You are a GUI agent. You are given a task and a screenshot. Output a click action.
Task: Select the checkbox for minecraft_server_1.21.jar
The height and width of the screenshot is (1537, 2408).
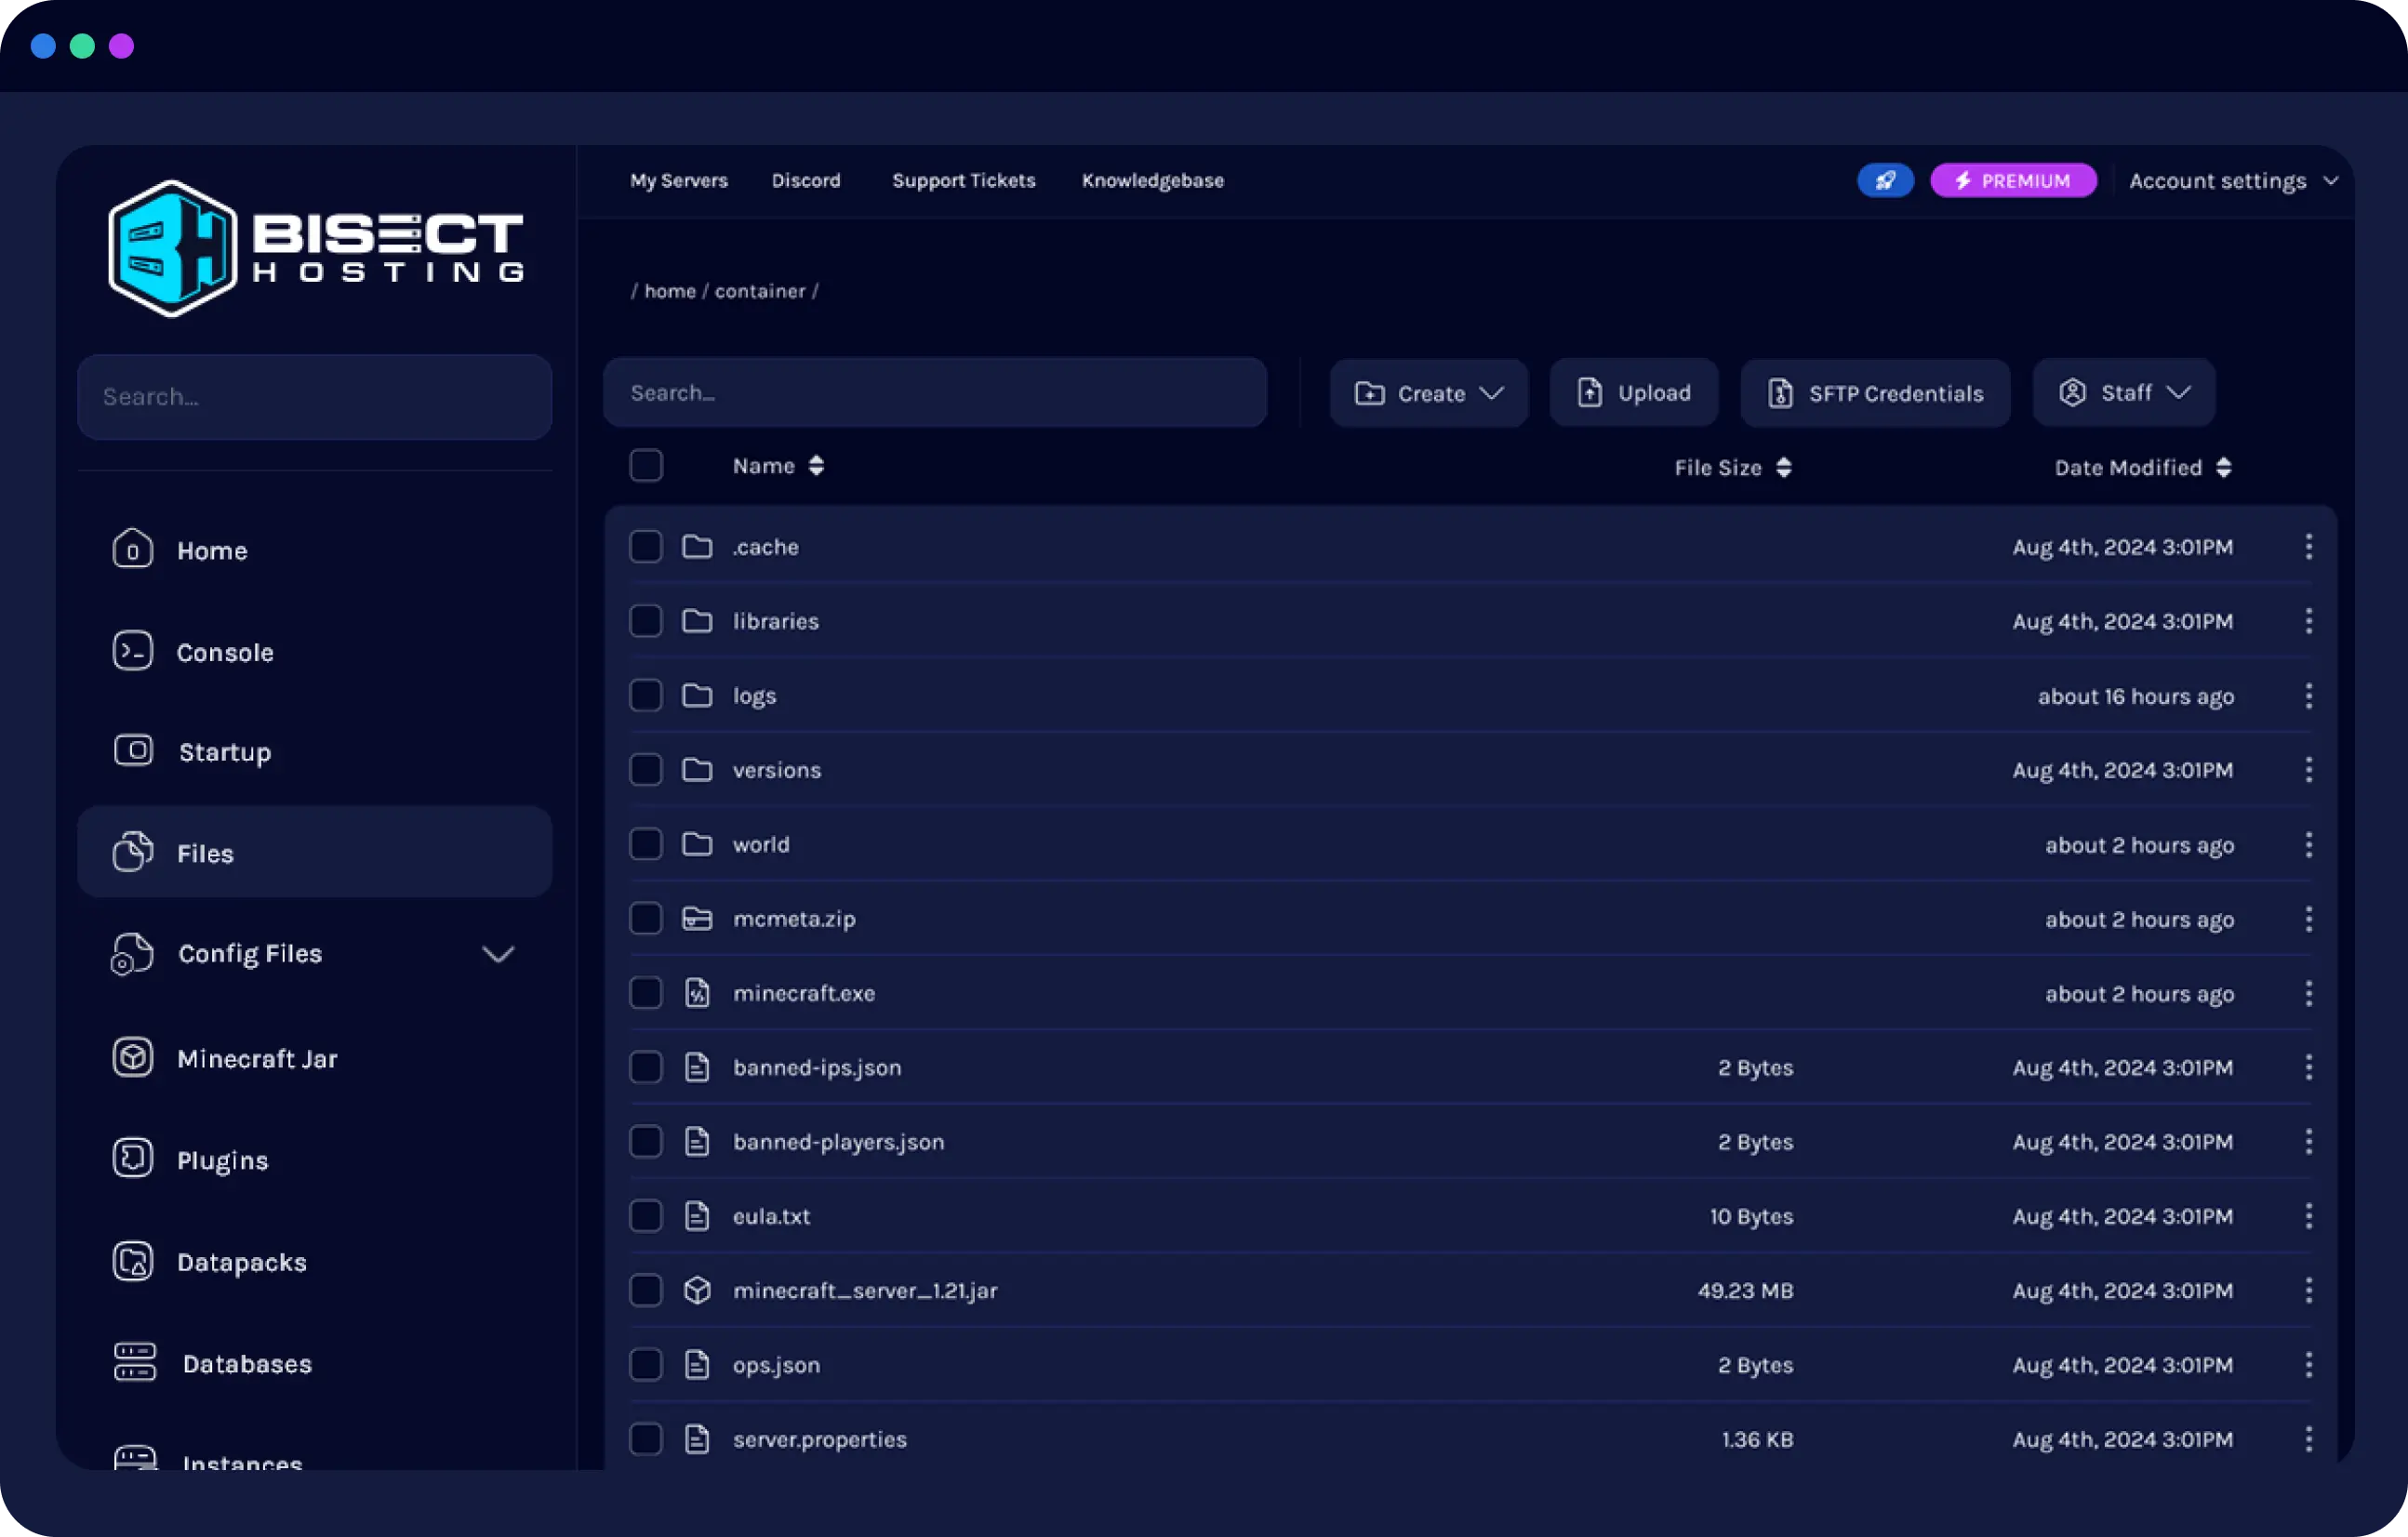pos(646,1290)
